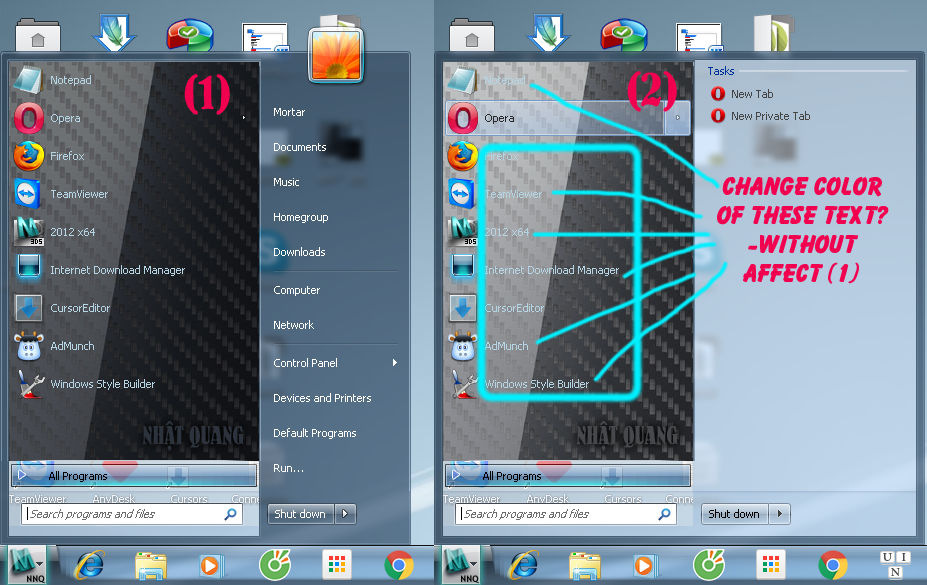
Task: Click Chrome icon on left taskbar
Action: click(x=399, y=566)
